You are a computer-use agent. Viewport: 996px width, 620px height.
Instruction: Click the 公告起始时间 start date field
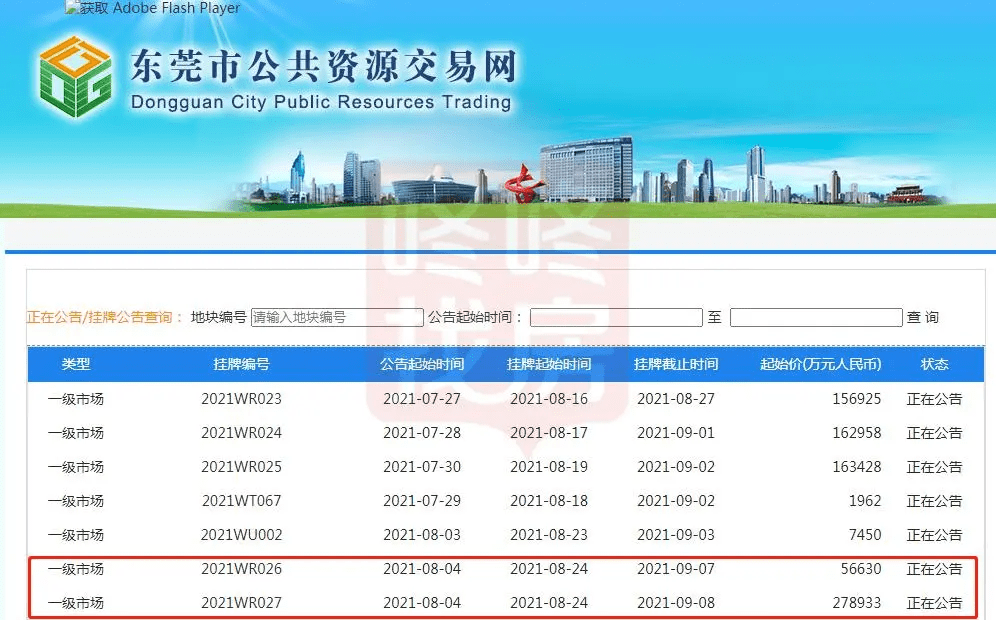point(616,317)
